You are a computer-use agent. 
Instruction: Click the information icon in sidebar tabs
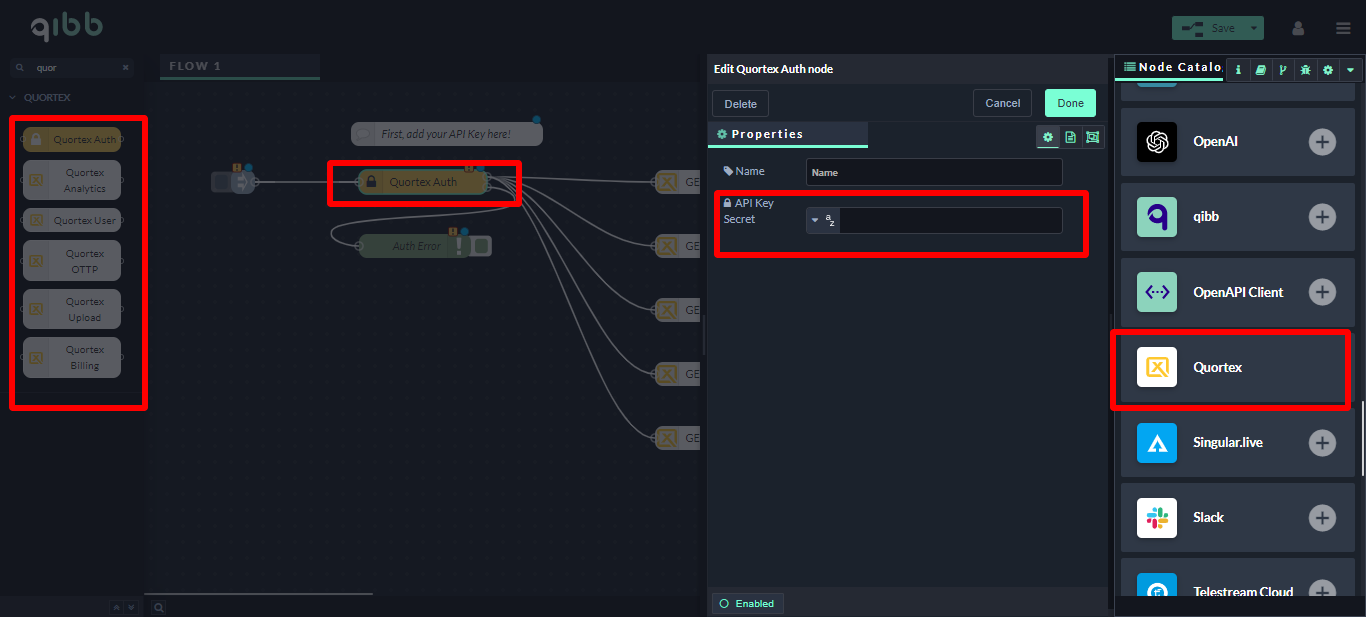[x=1238, y=70]
